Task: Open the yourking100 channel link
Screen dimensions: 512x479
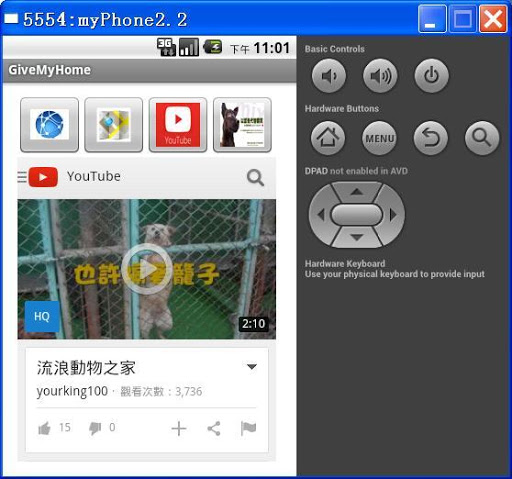Action: [x=72, y=391]
